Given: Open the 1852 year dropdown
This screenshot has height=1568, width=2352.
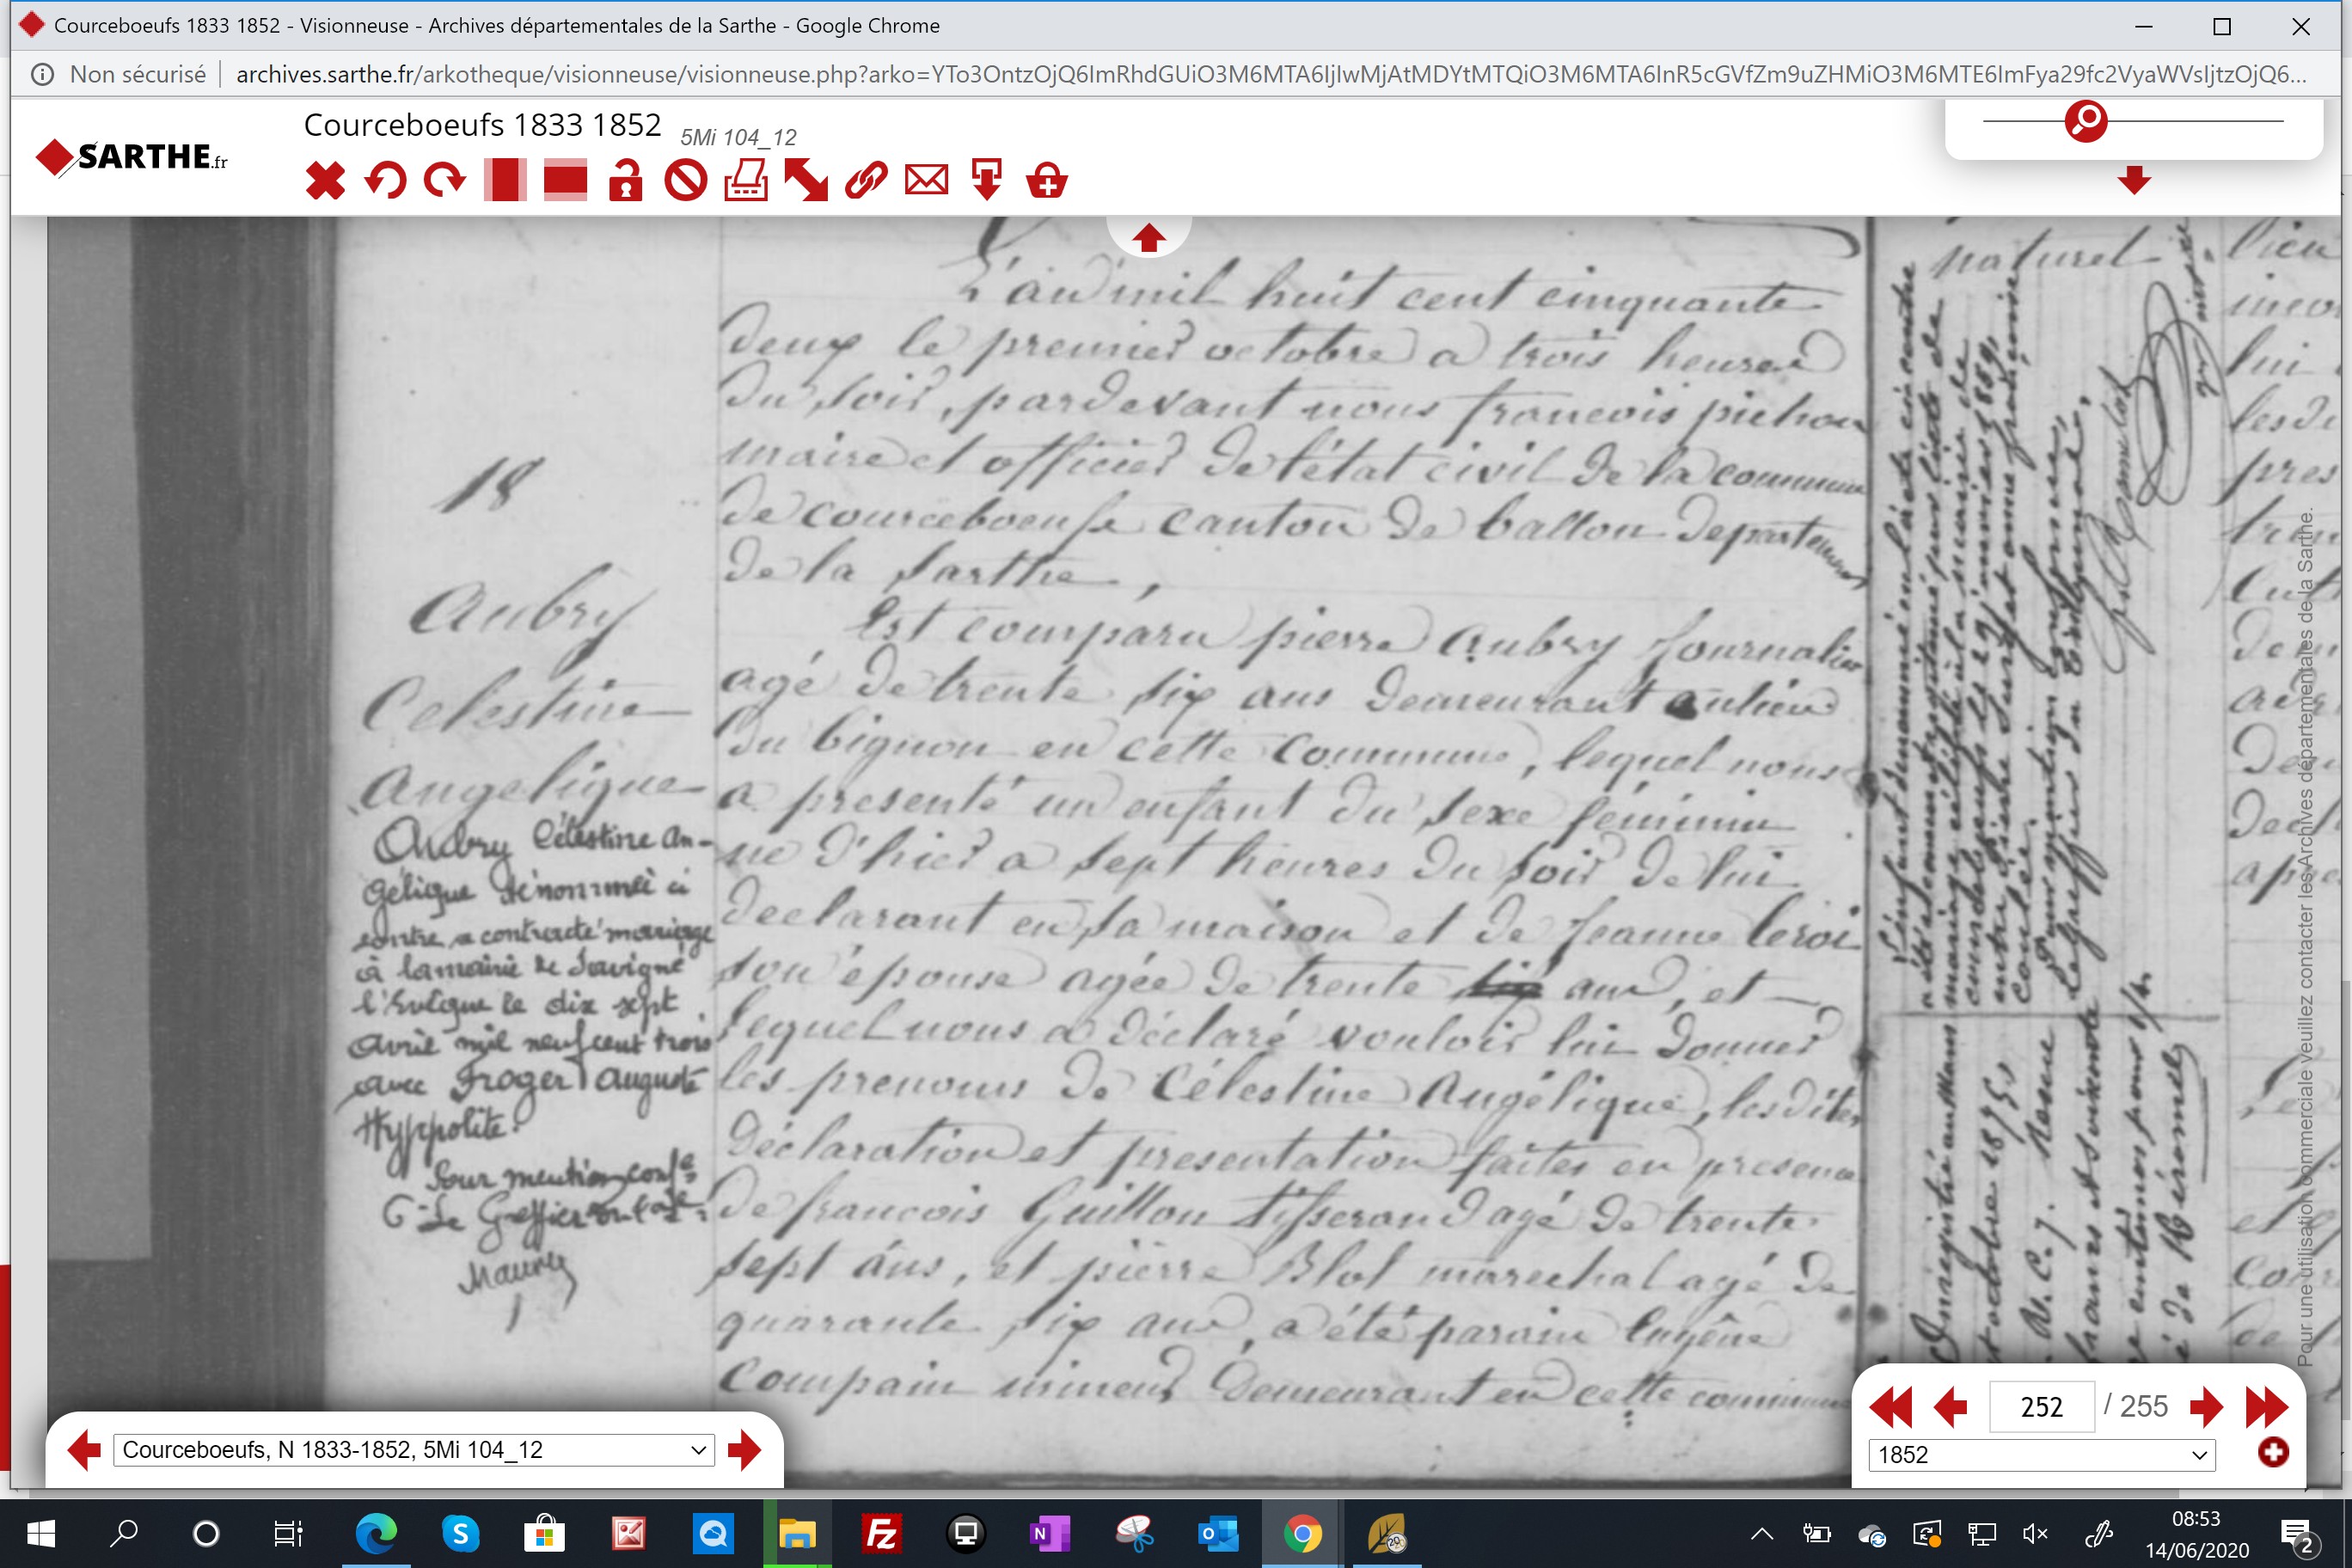Looking at the screenshot, I should point(2041,1455).
